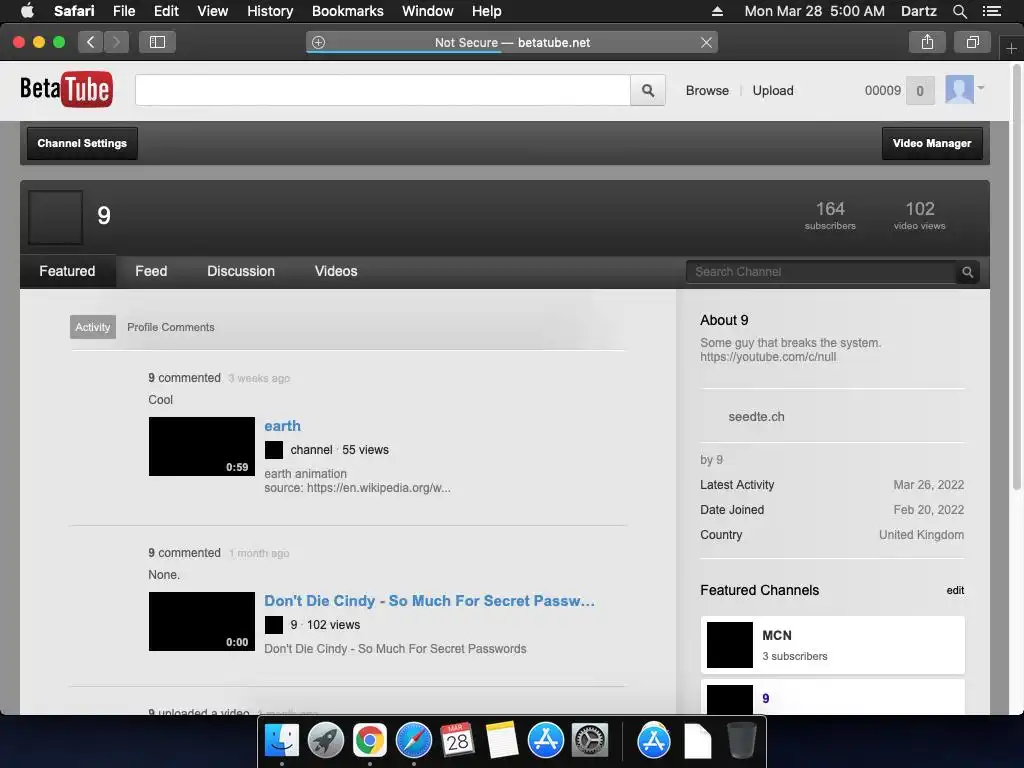The image size is (1024, 768).
Task: Open Notification Center list icon
Action: 991,11
